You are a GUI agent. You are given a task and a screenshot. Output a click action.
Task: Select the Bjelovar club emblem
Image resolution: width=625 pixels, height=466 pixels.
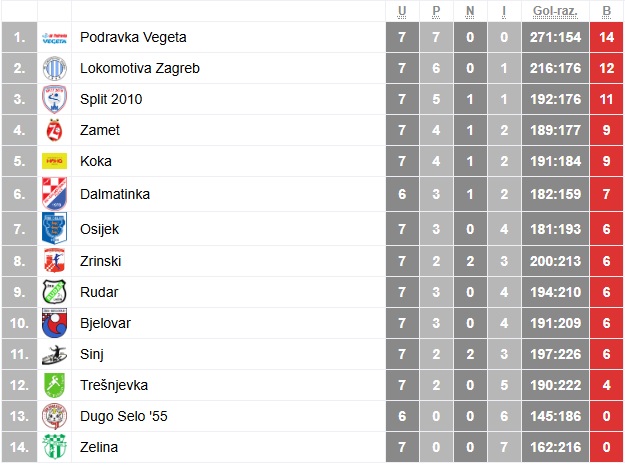coord(54,323)
